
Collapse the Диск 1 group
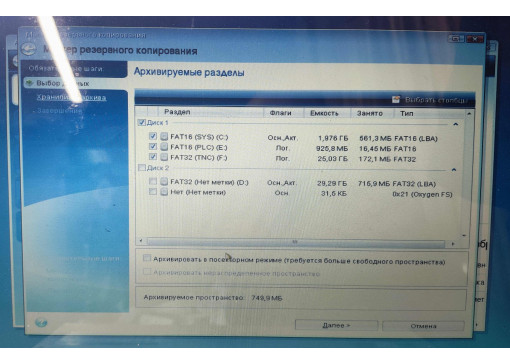tap(456, 124)
